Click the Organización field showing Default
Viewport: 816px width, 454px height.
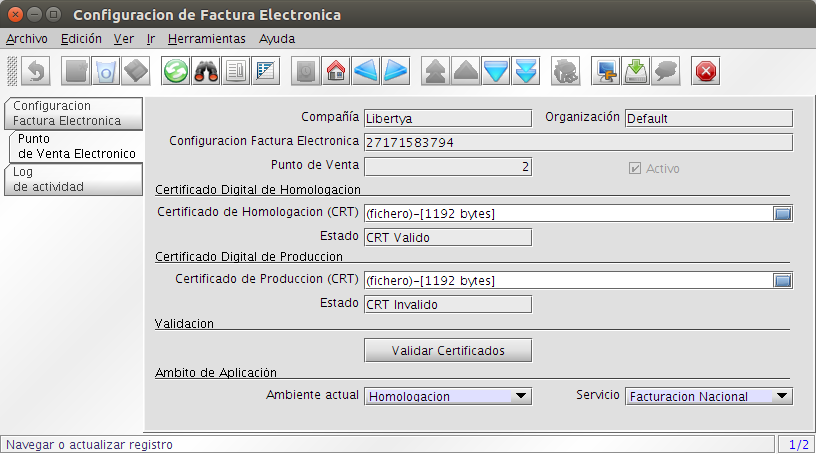709,118
